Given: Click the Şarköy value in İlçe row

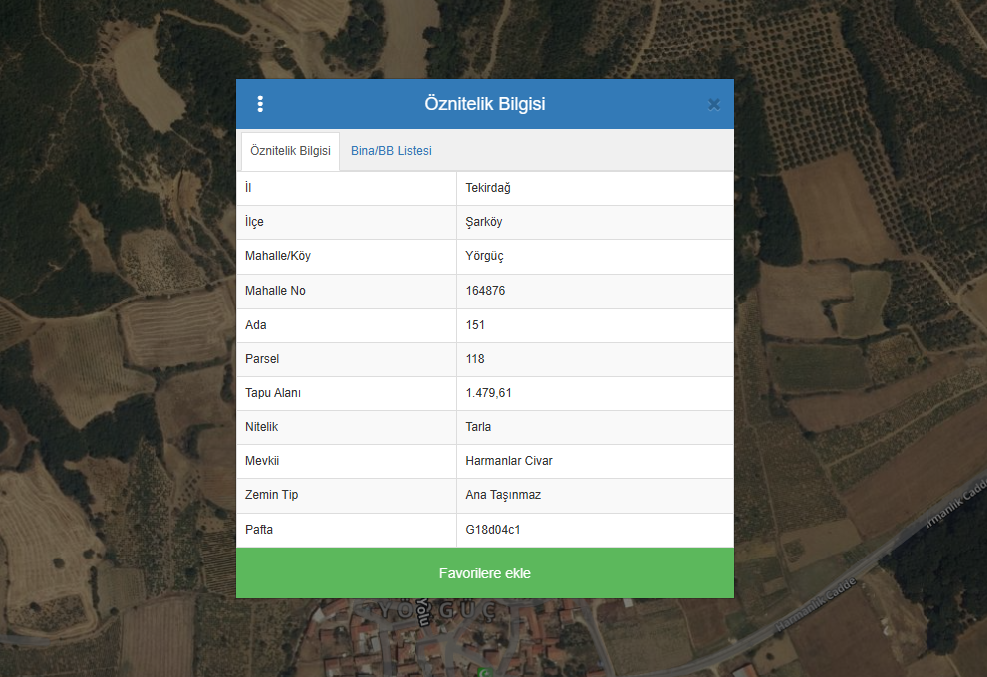Looking at the screenshot, I should 484,222.
